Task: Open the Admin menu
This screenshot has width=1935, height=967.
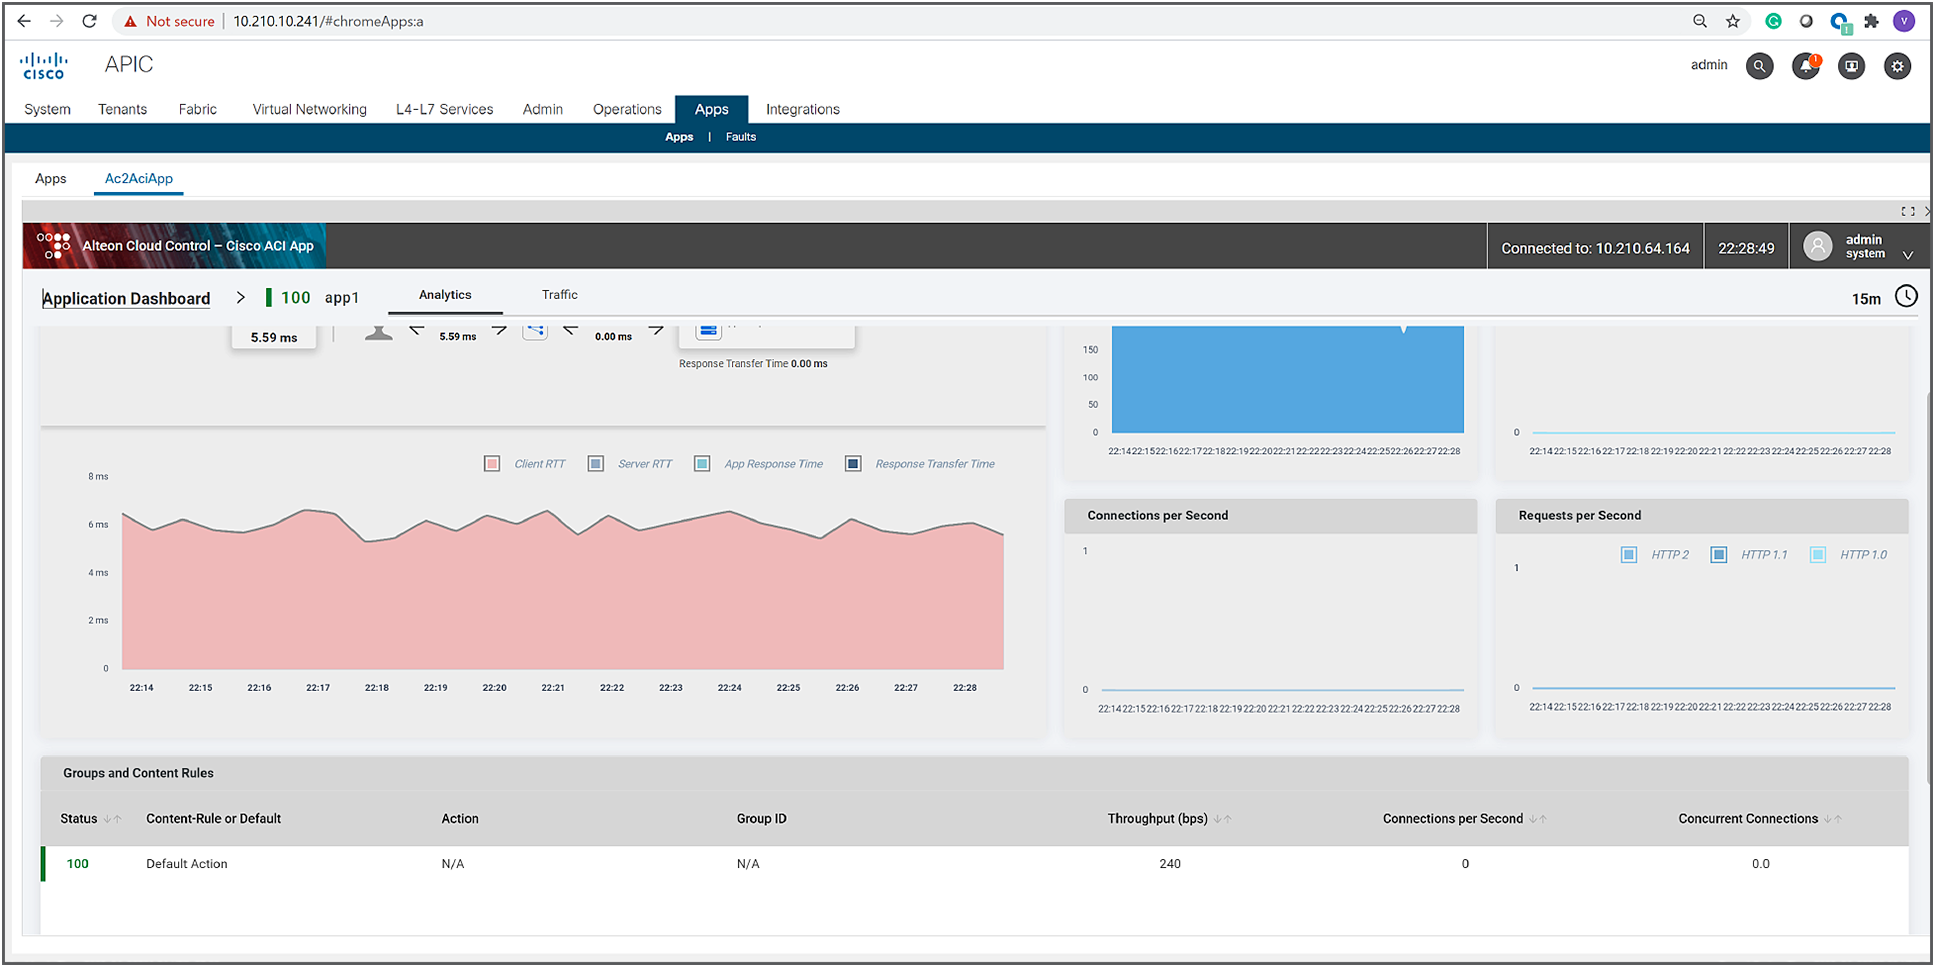Action: [x=543, y=109]
